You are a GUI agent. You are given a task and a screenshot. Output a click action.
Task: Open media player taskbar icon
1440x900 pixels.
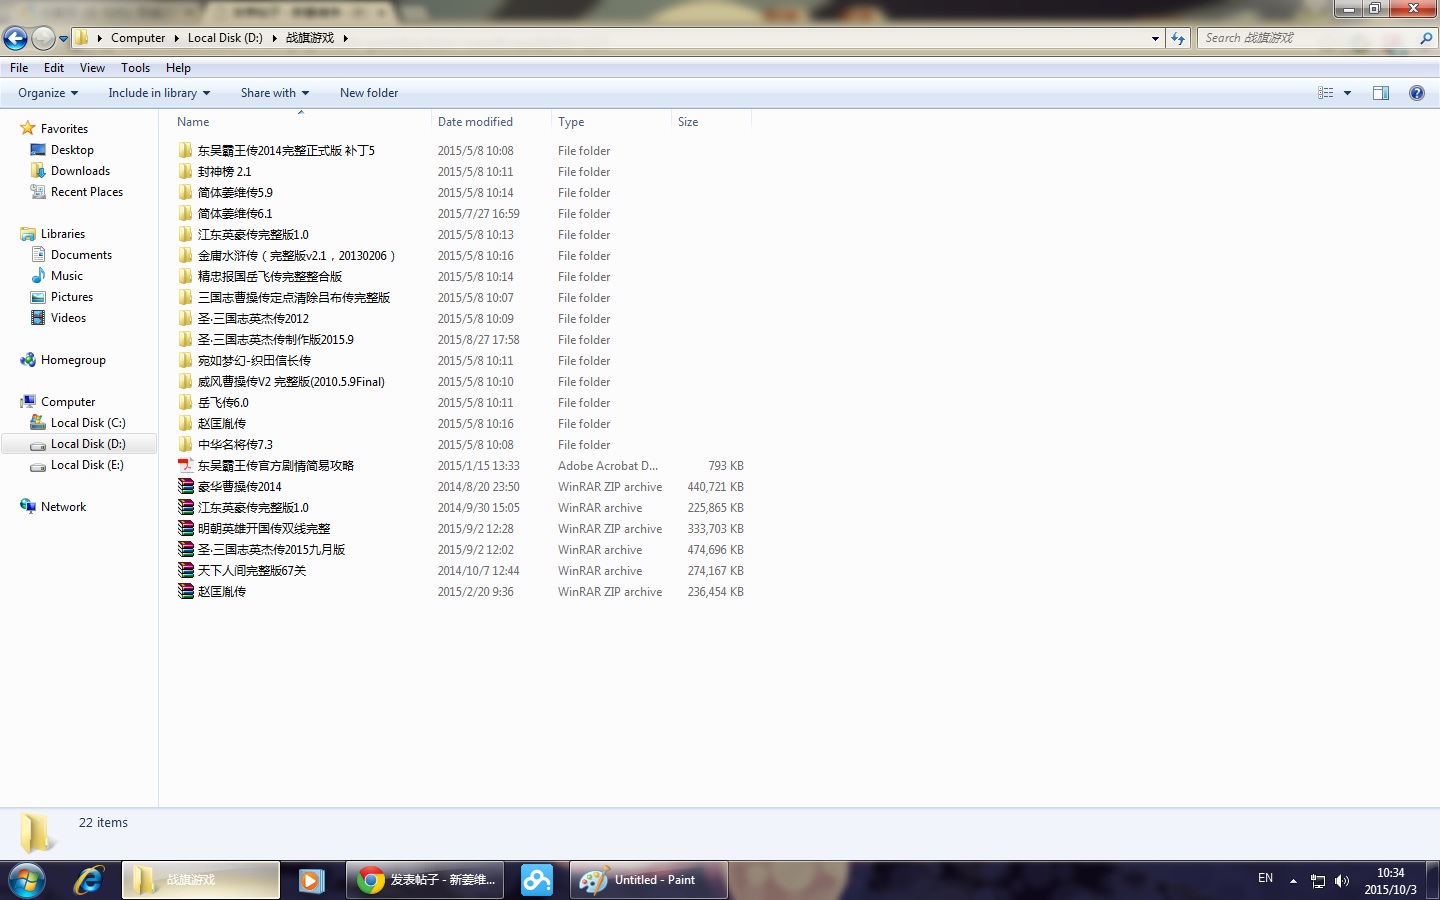(312, 880)
